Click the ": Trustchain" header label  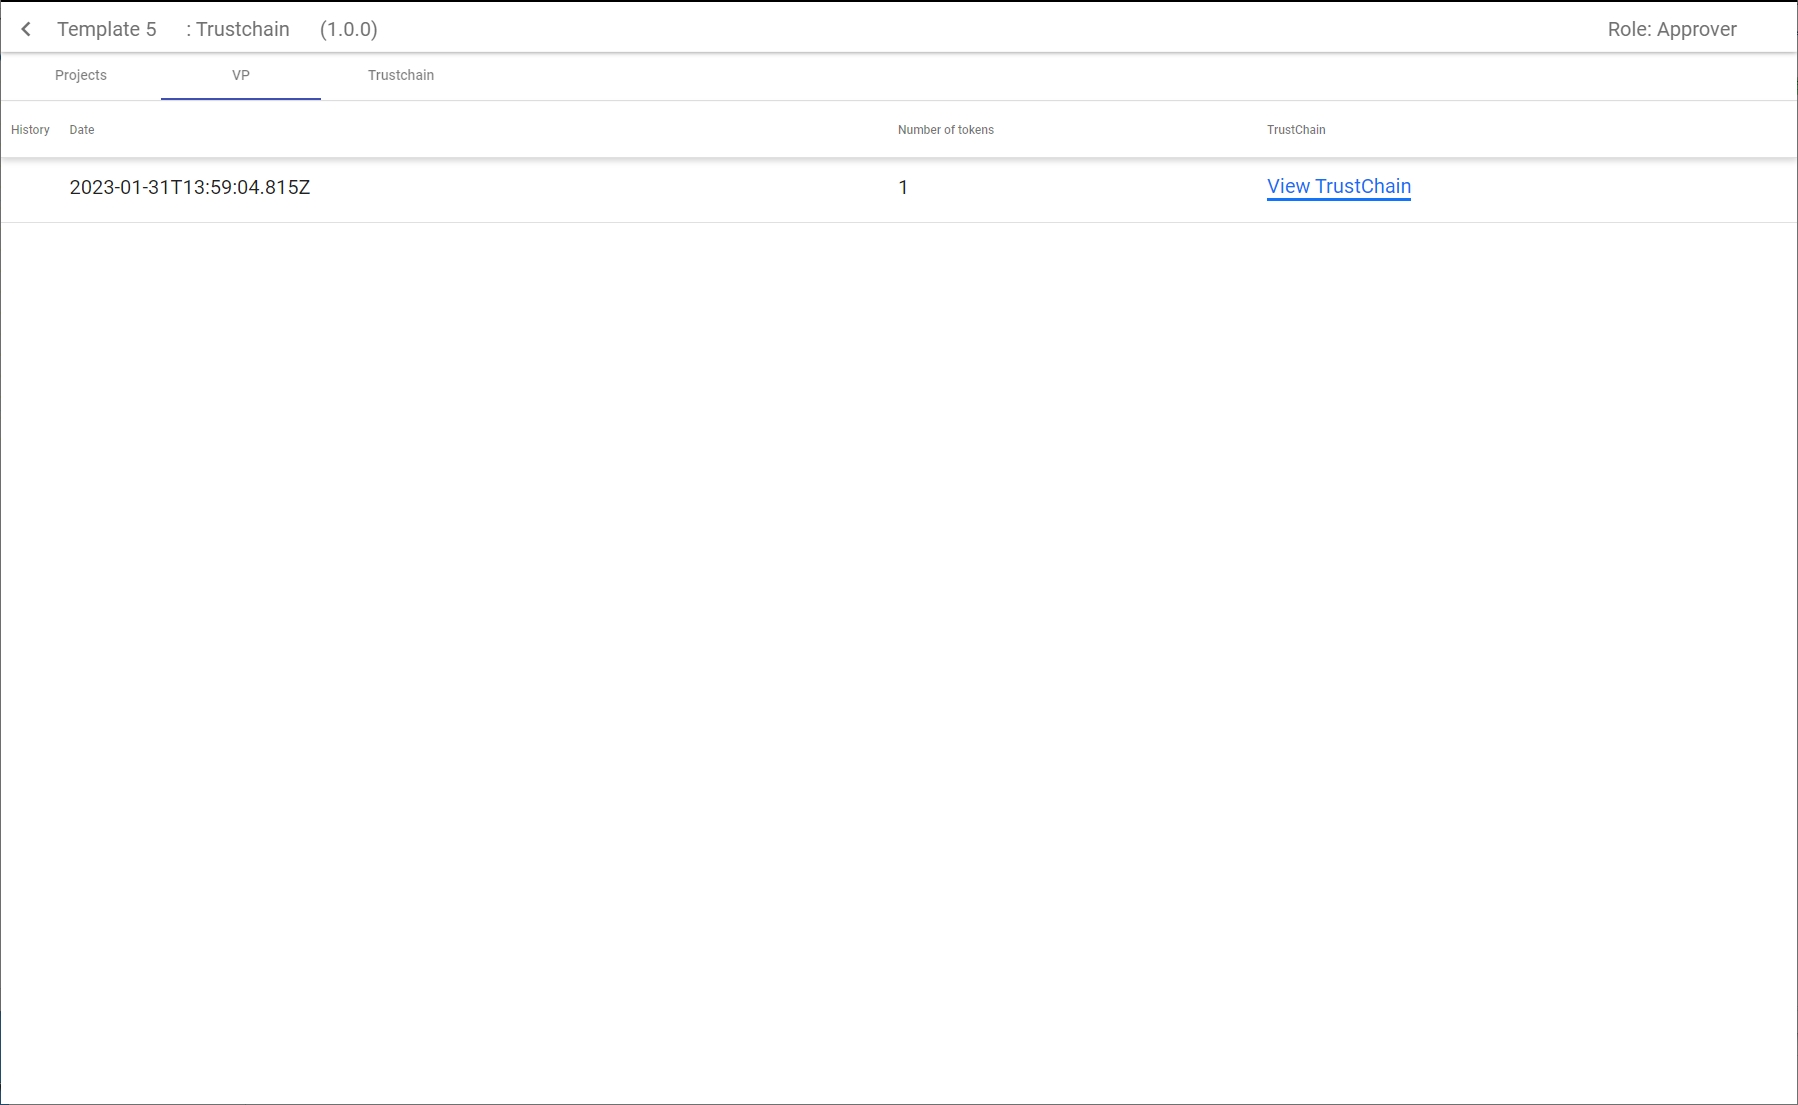click(x=238, y=29)
